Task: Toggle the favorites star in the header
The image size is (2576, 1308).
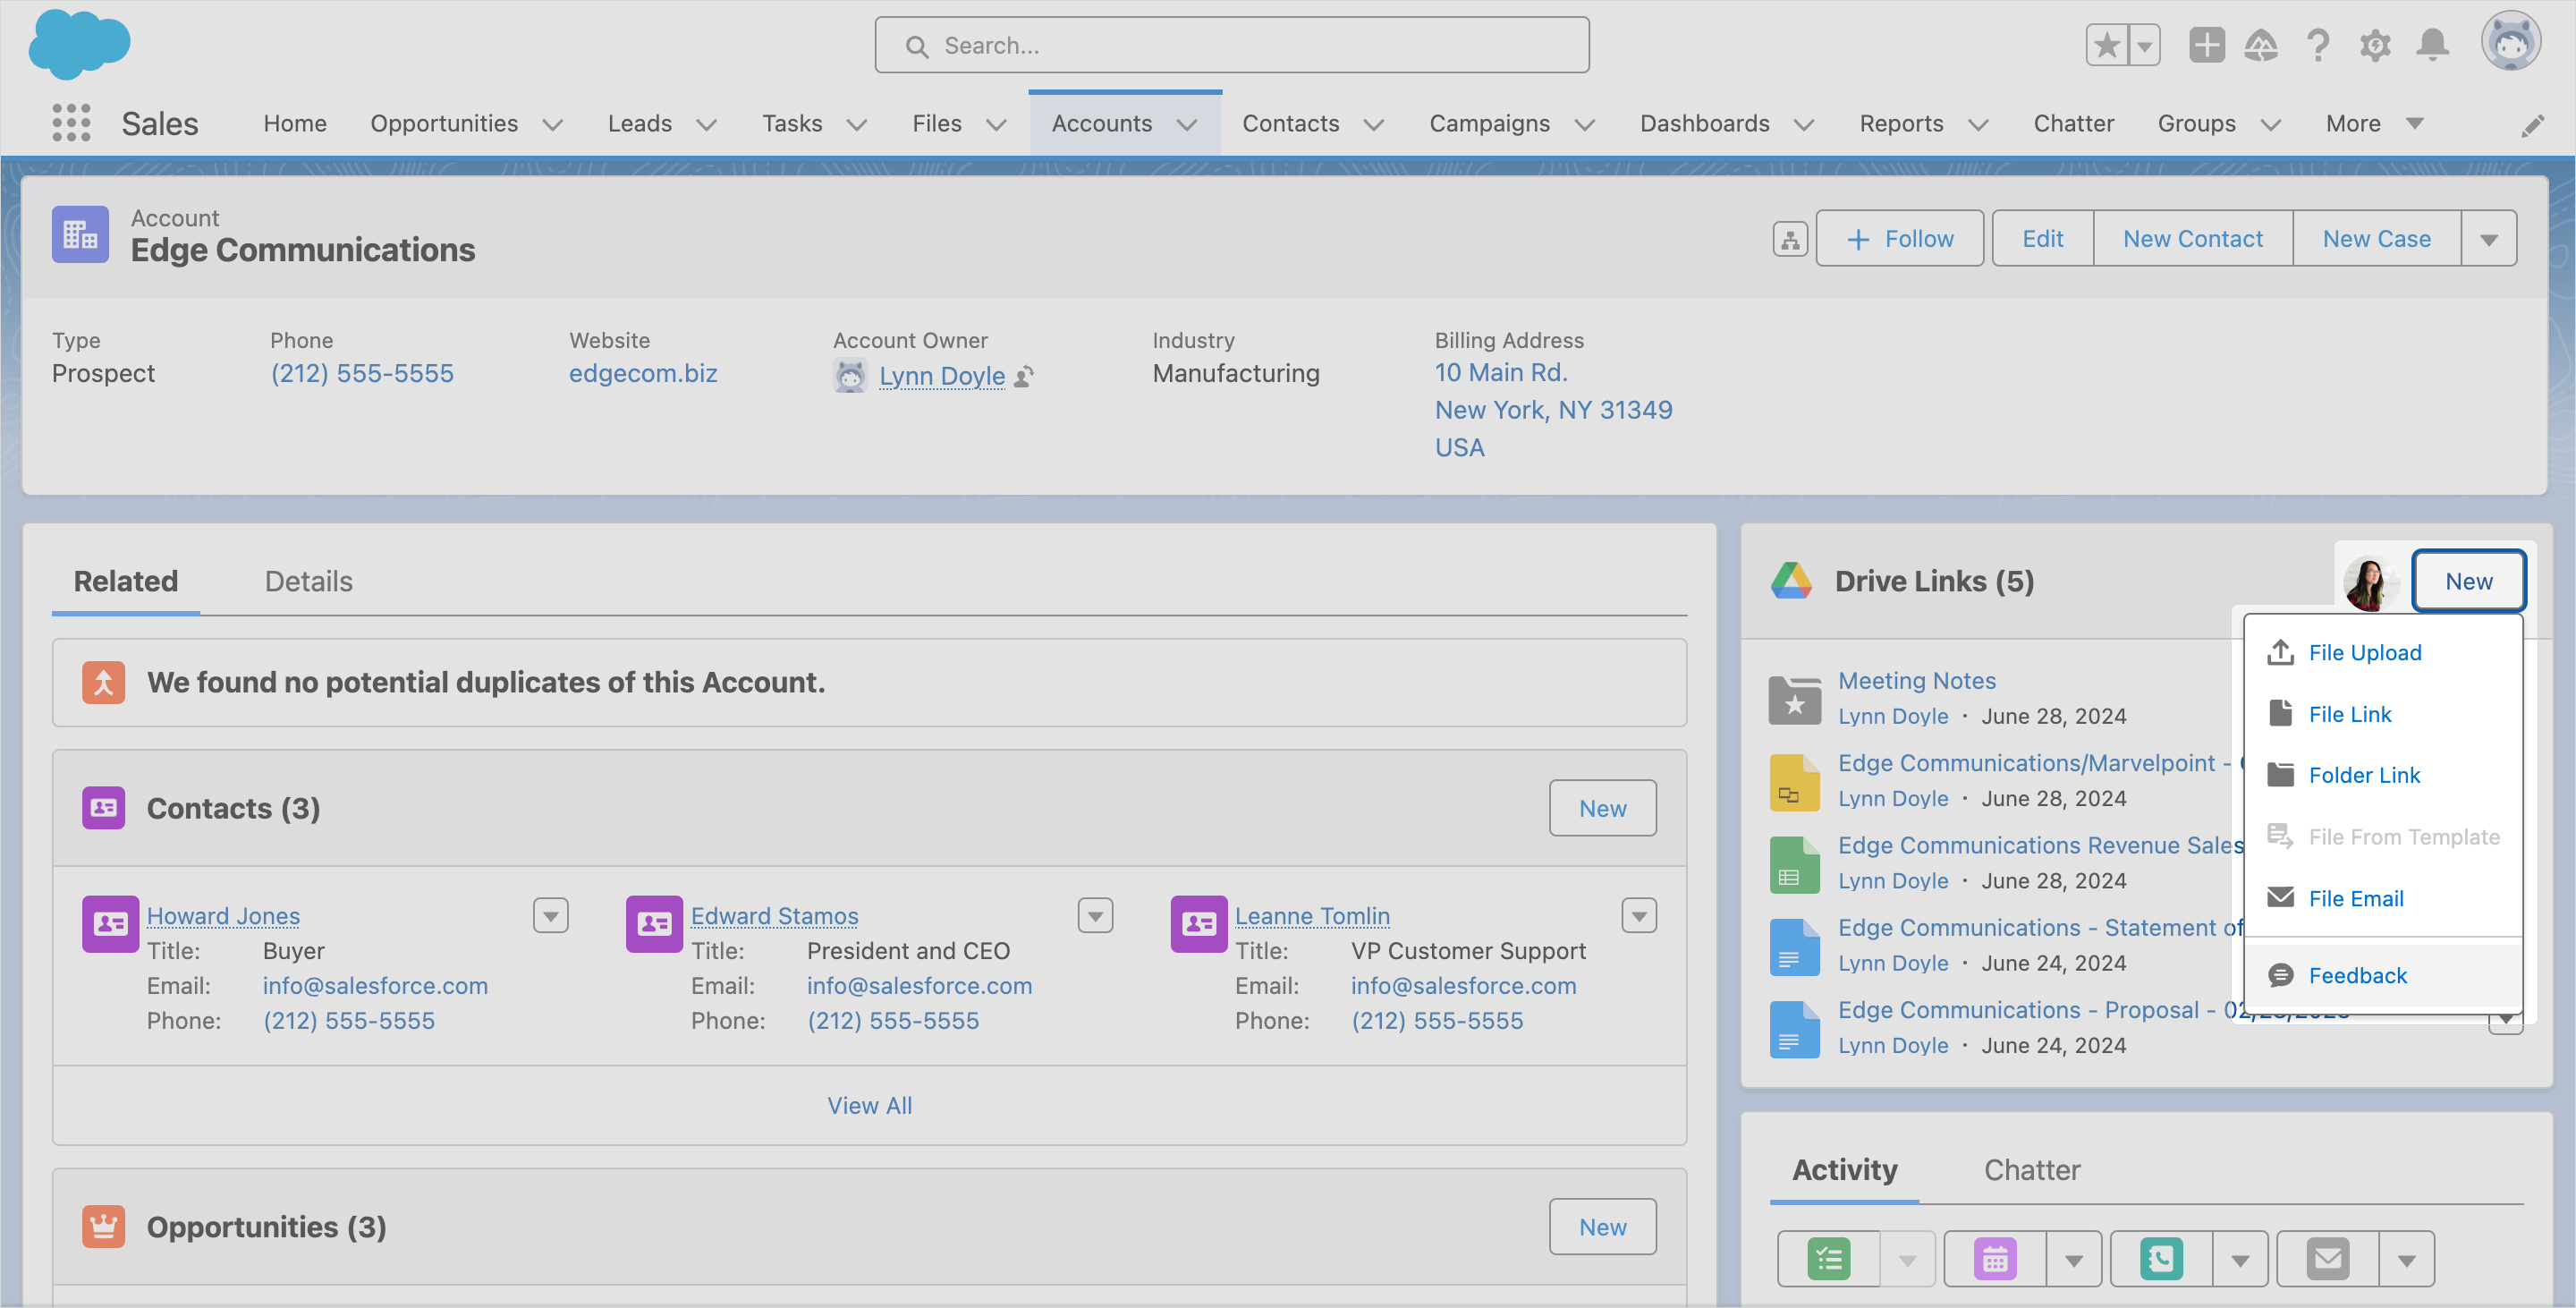Action: (x=2106, y=45)
